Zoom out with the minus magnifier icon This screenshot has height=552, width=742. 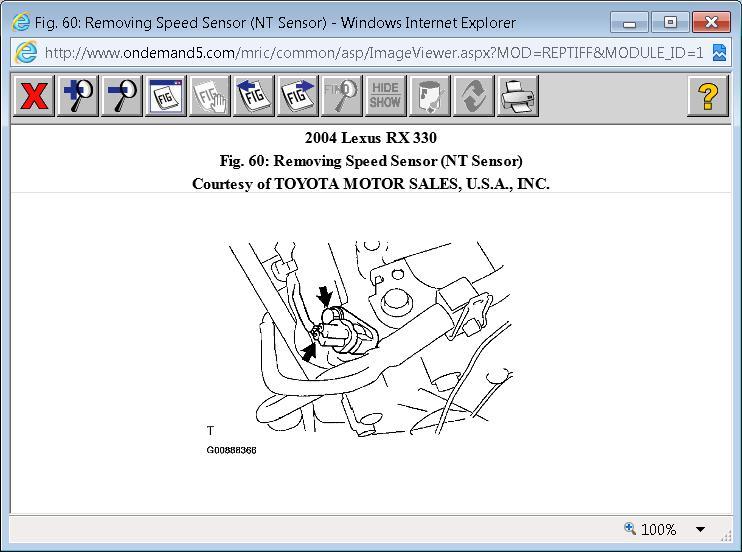(122, 96)
